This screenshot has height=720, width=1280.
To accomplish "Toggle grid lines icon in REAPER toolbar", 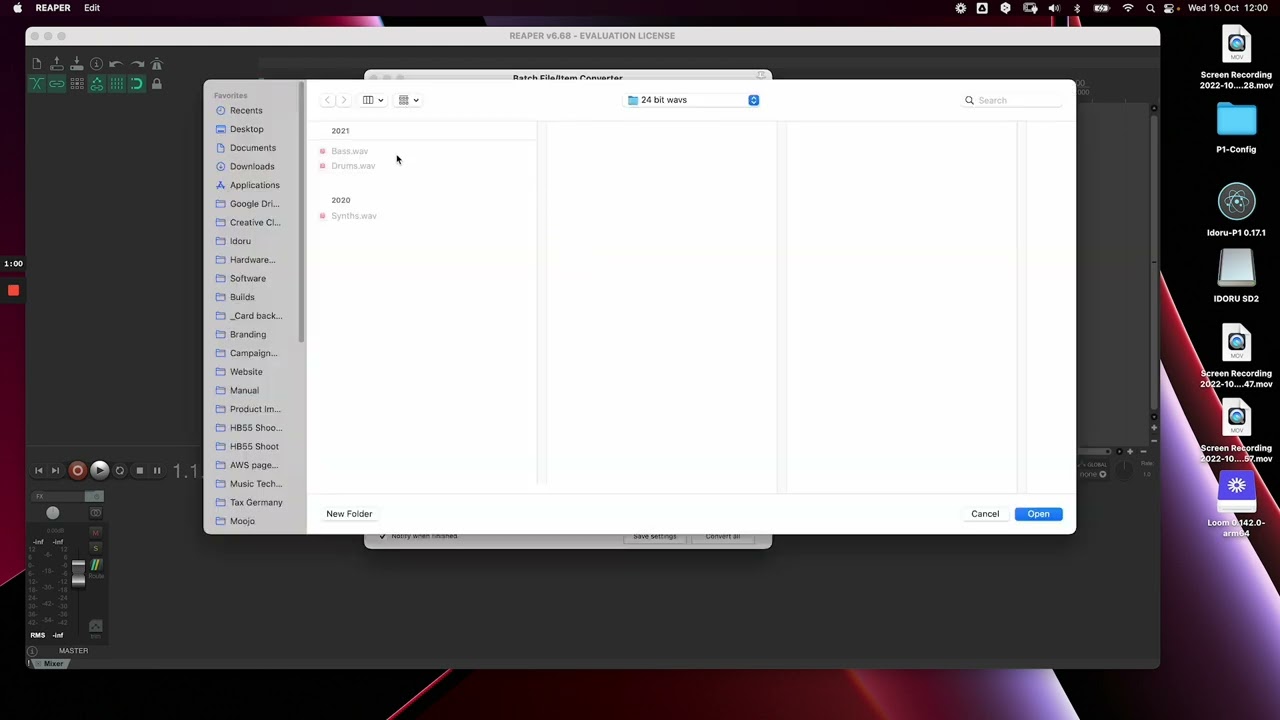I will [116, 84].
